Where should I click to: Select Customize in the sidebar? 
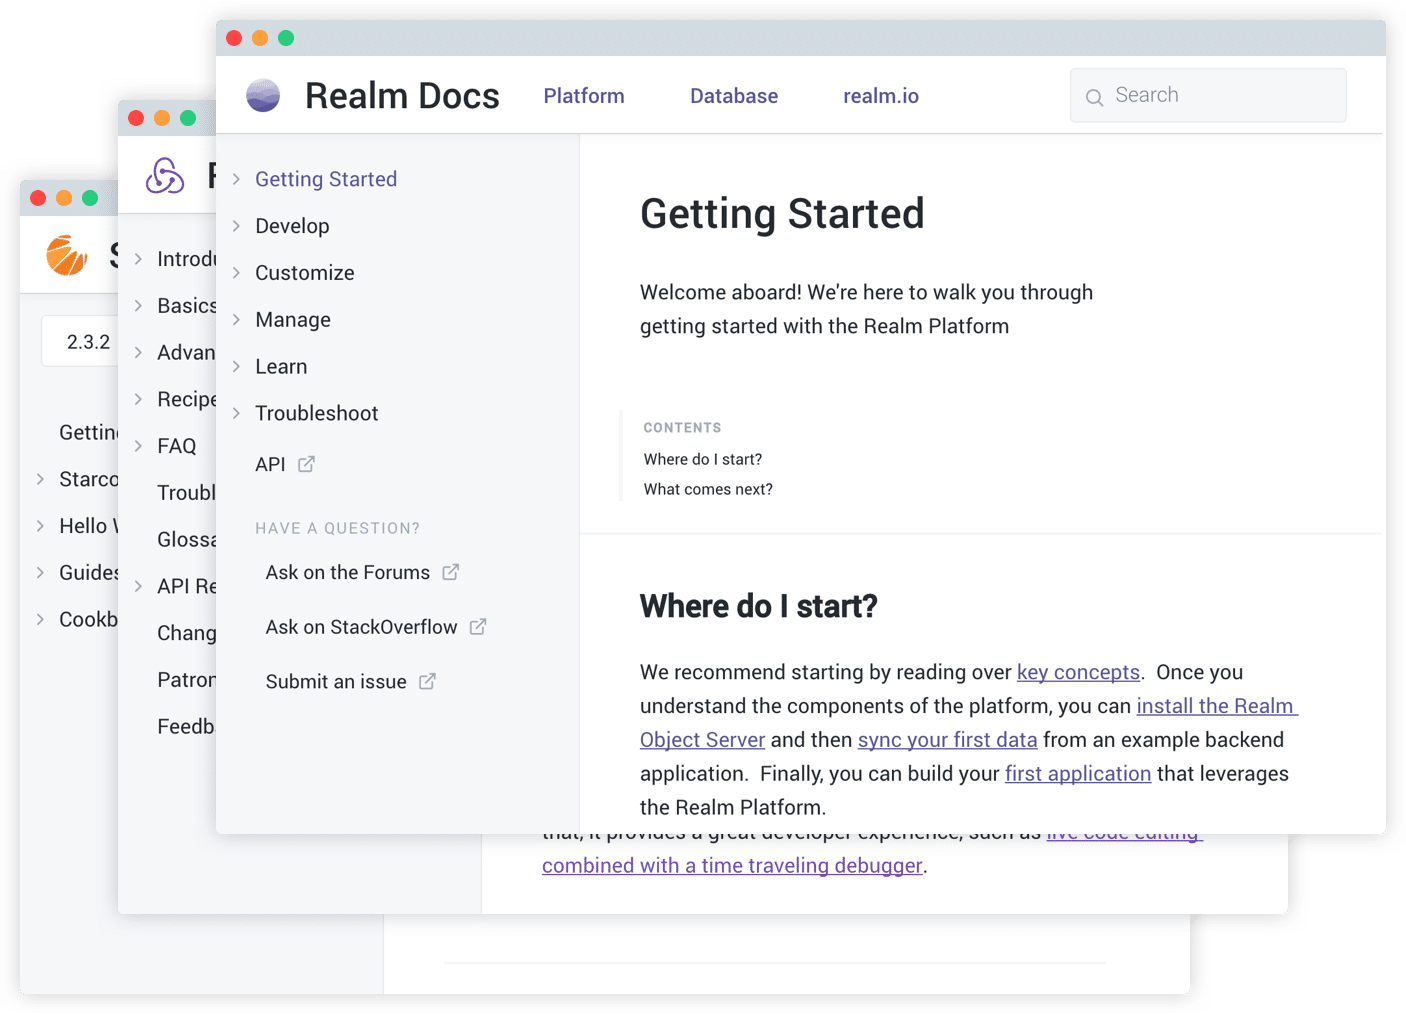305,273
